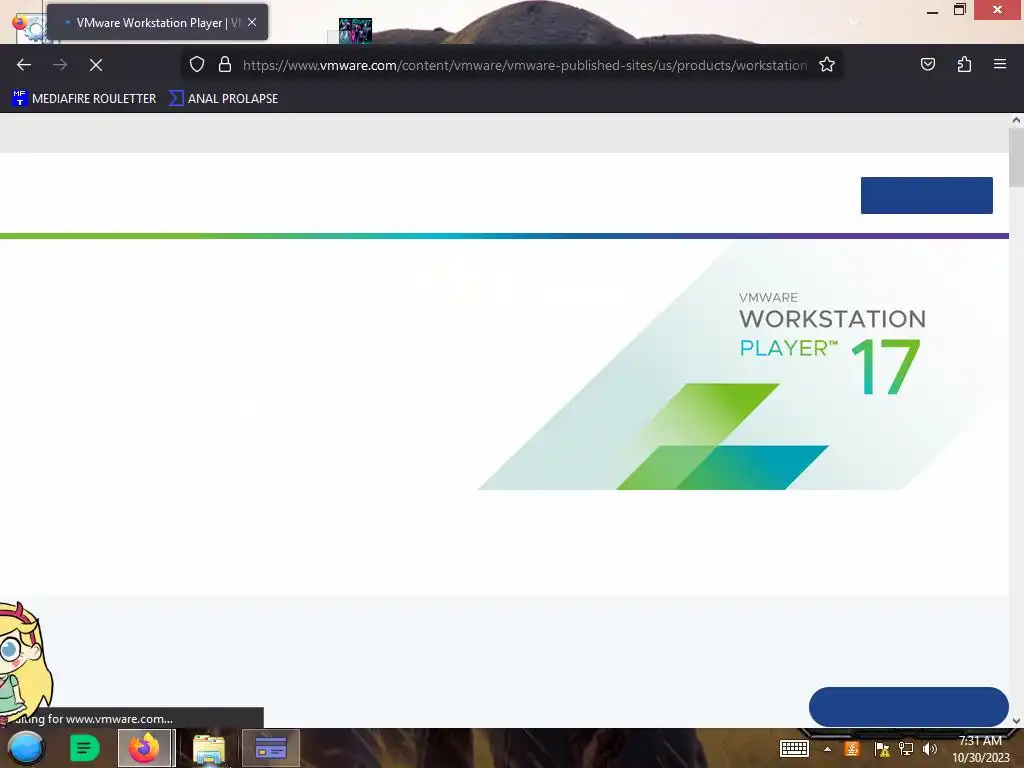The width and height of the screenshot is (1024, 768).
Task: Open the tracking protection shield icon
Action: click(x=197, y=65)
